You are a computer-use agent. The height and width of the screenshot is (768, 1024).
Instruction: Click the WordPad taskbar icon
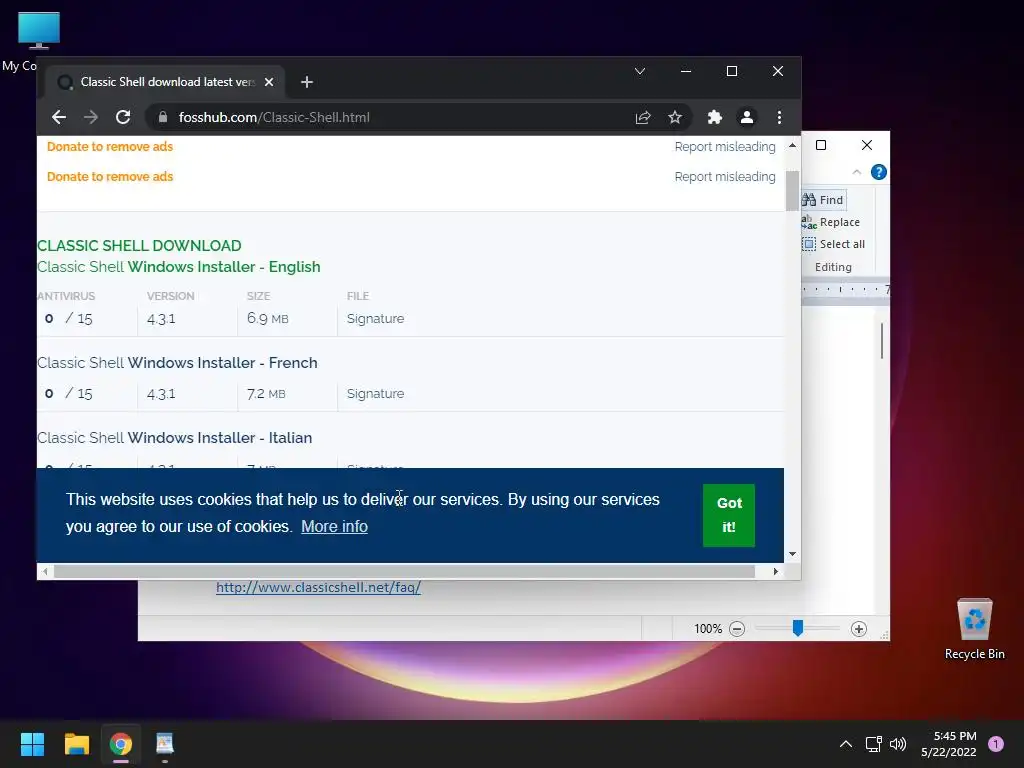point(165,744)
